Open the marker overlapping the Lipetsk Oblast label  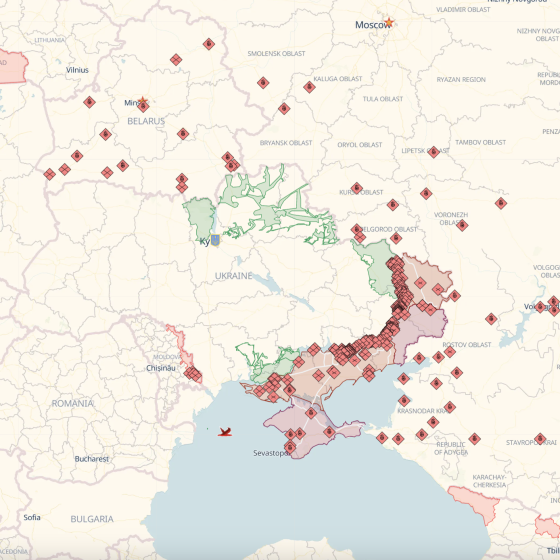(434, 152)
